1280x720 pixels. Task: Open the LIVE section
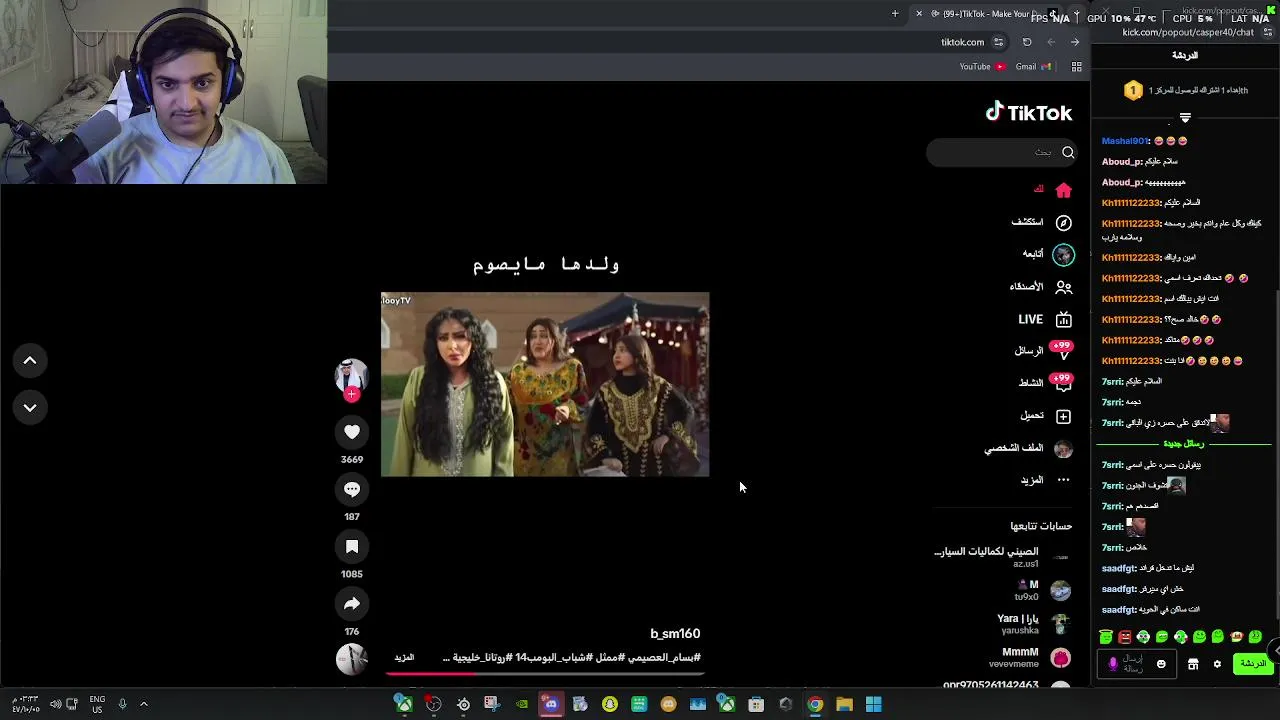coord(1044,319)
